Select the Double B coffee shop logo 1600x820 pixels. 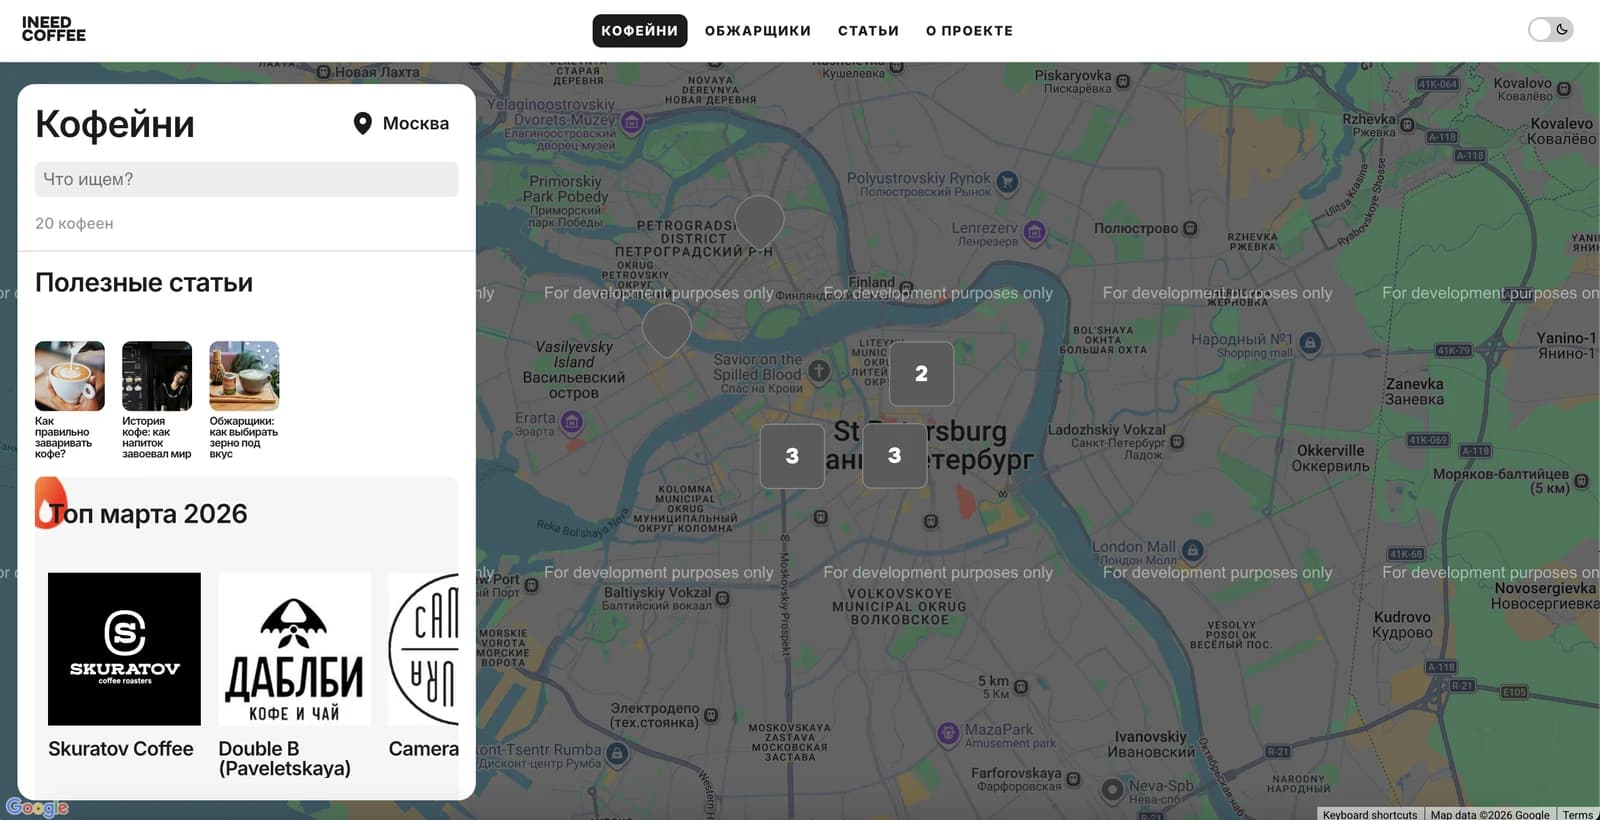point(294,649)
